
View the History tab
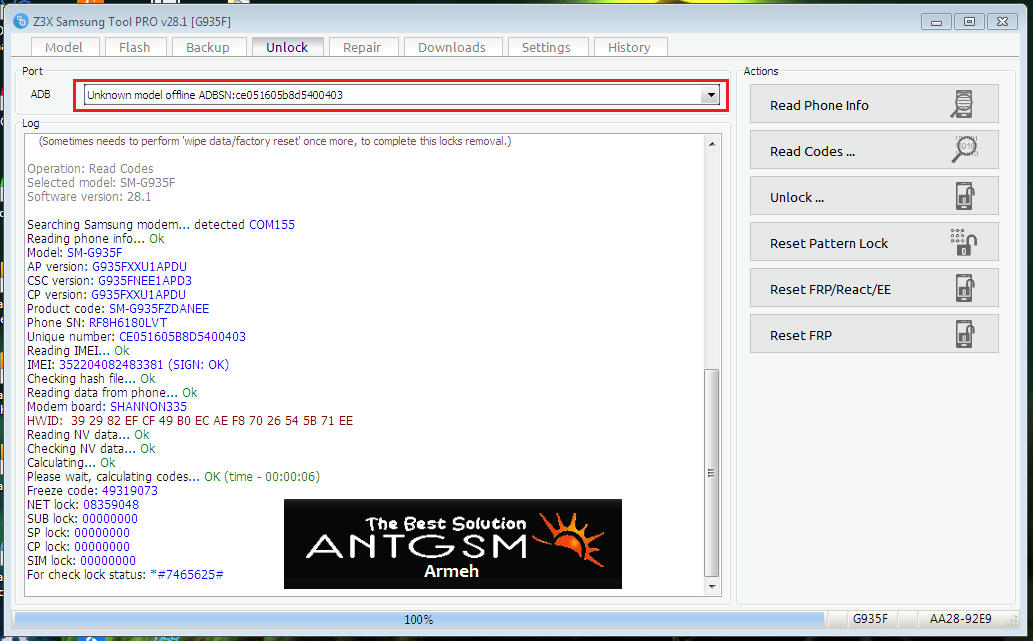tap(629, 47)
